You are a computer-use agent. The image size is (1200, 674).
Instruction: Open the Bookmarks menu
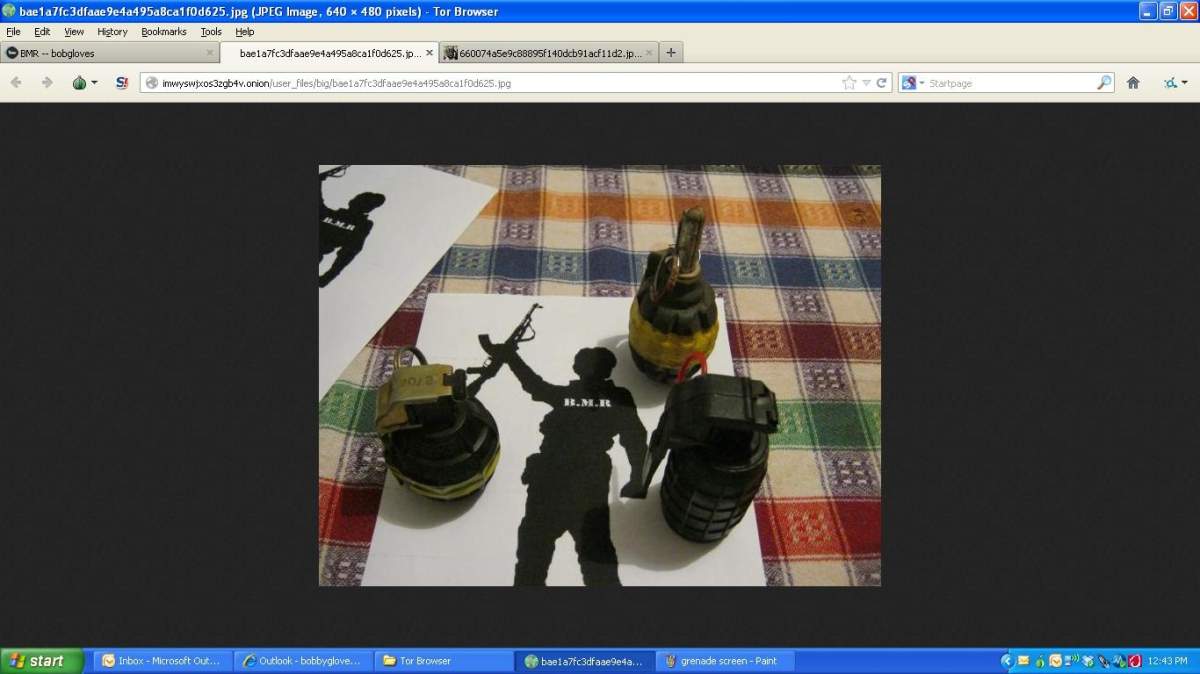pyautogui.click(x=164, y=32)
